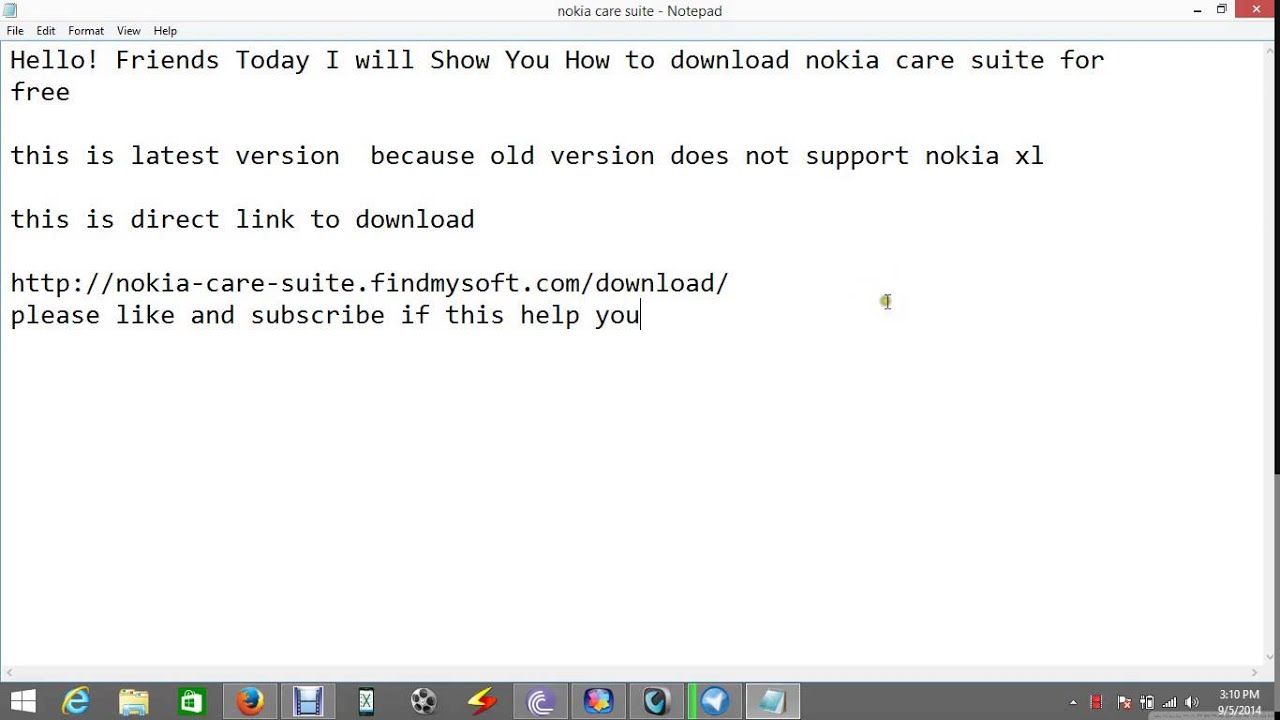Viewport: 1280px width, 720px height.
Task: Click the vertical scrollbar down arrow
Action: click(x=1272, y=656)
